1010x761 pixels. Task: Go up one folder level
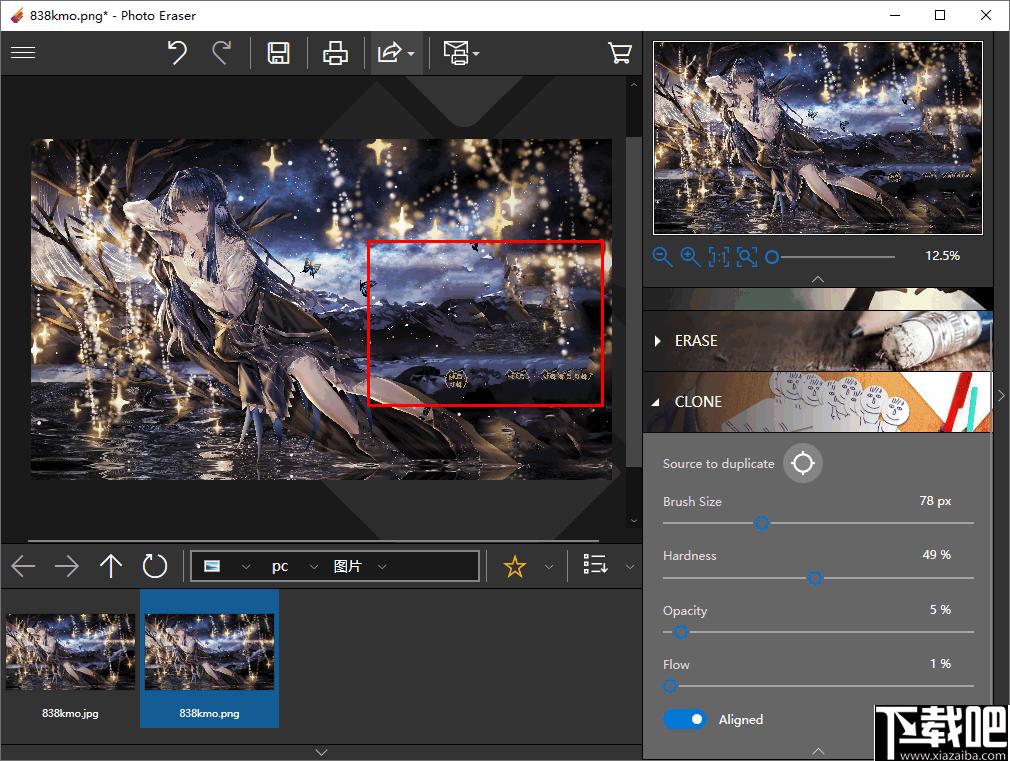point(111,566)
